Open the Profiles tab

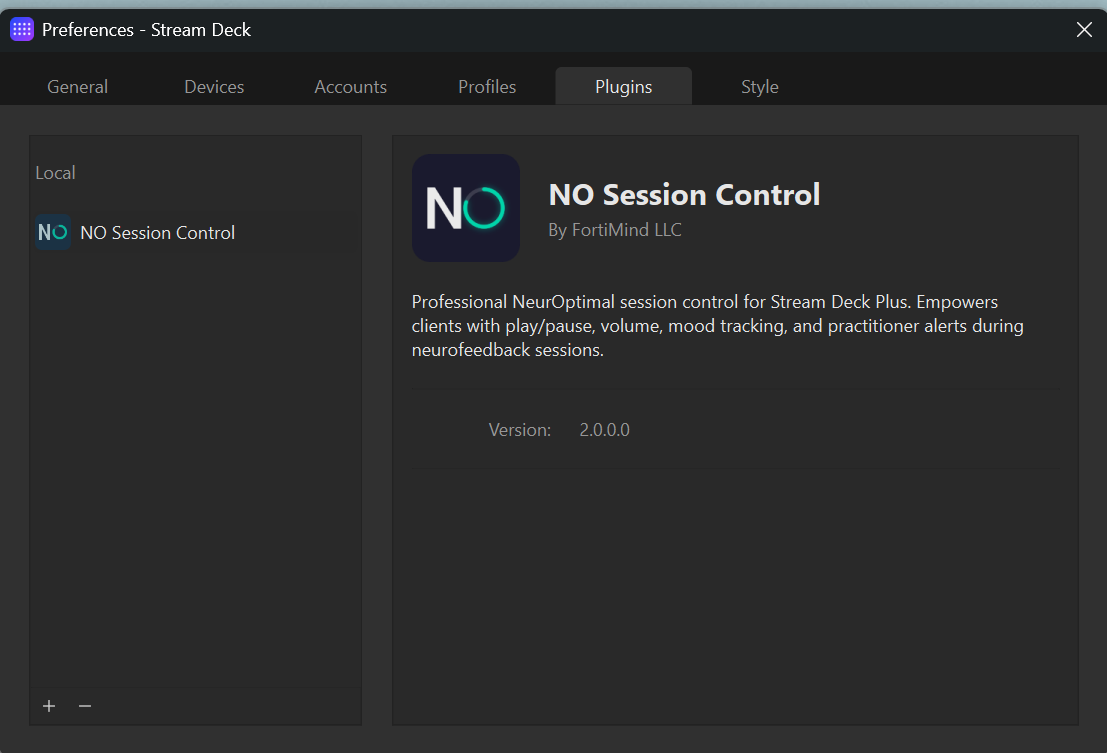487,86
